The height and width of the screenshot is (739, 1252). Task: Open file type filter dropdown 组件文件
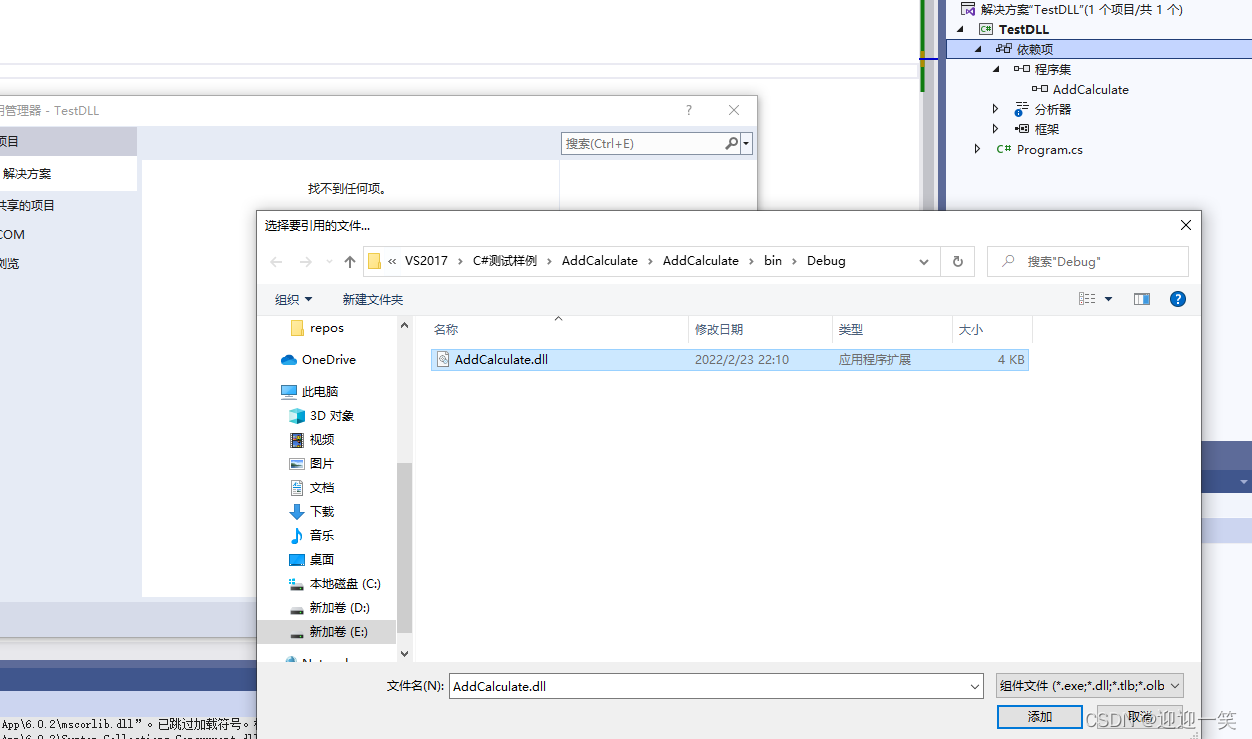point(1090,686)
